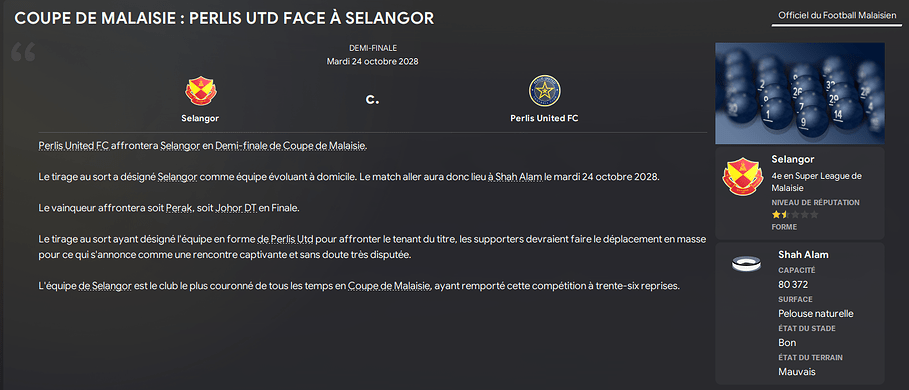Viewport: 909px width, 390px height.
Task: Follow the Demi-finale de Coupe de Malaisie link
Action: pos(290,145)
